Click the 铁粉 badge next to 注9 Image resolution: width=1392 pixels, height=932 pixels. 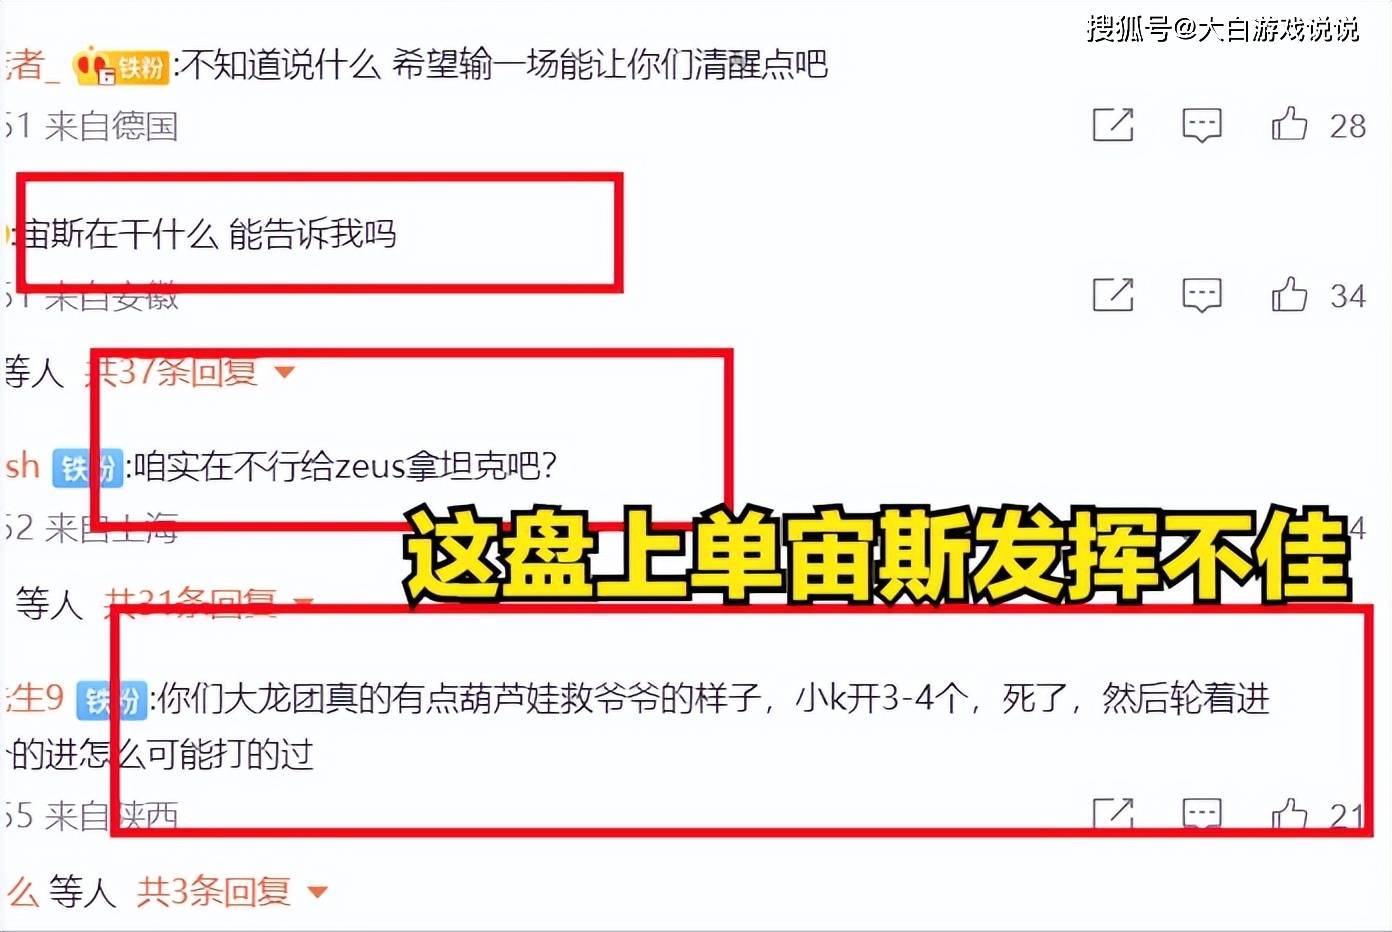(112, 699)
